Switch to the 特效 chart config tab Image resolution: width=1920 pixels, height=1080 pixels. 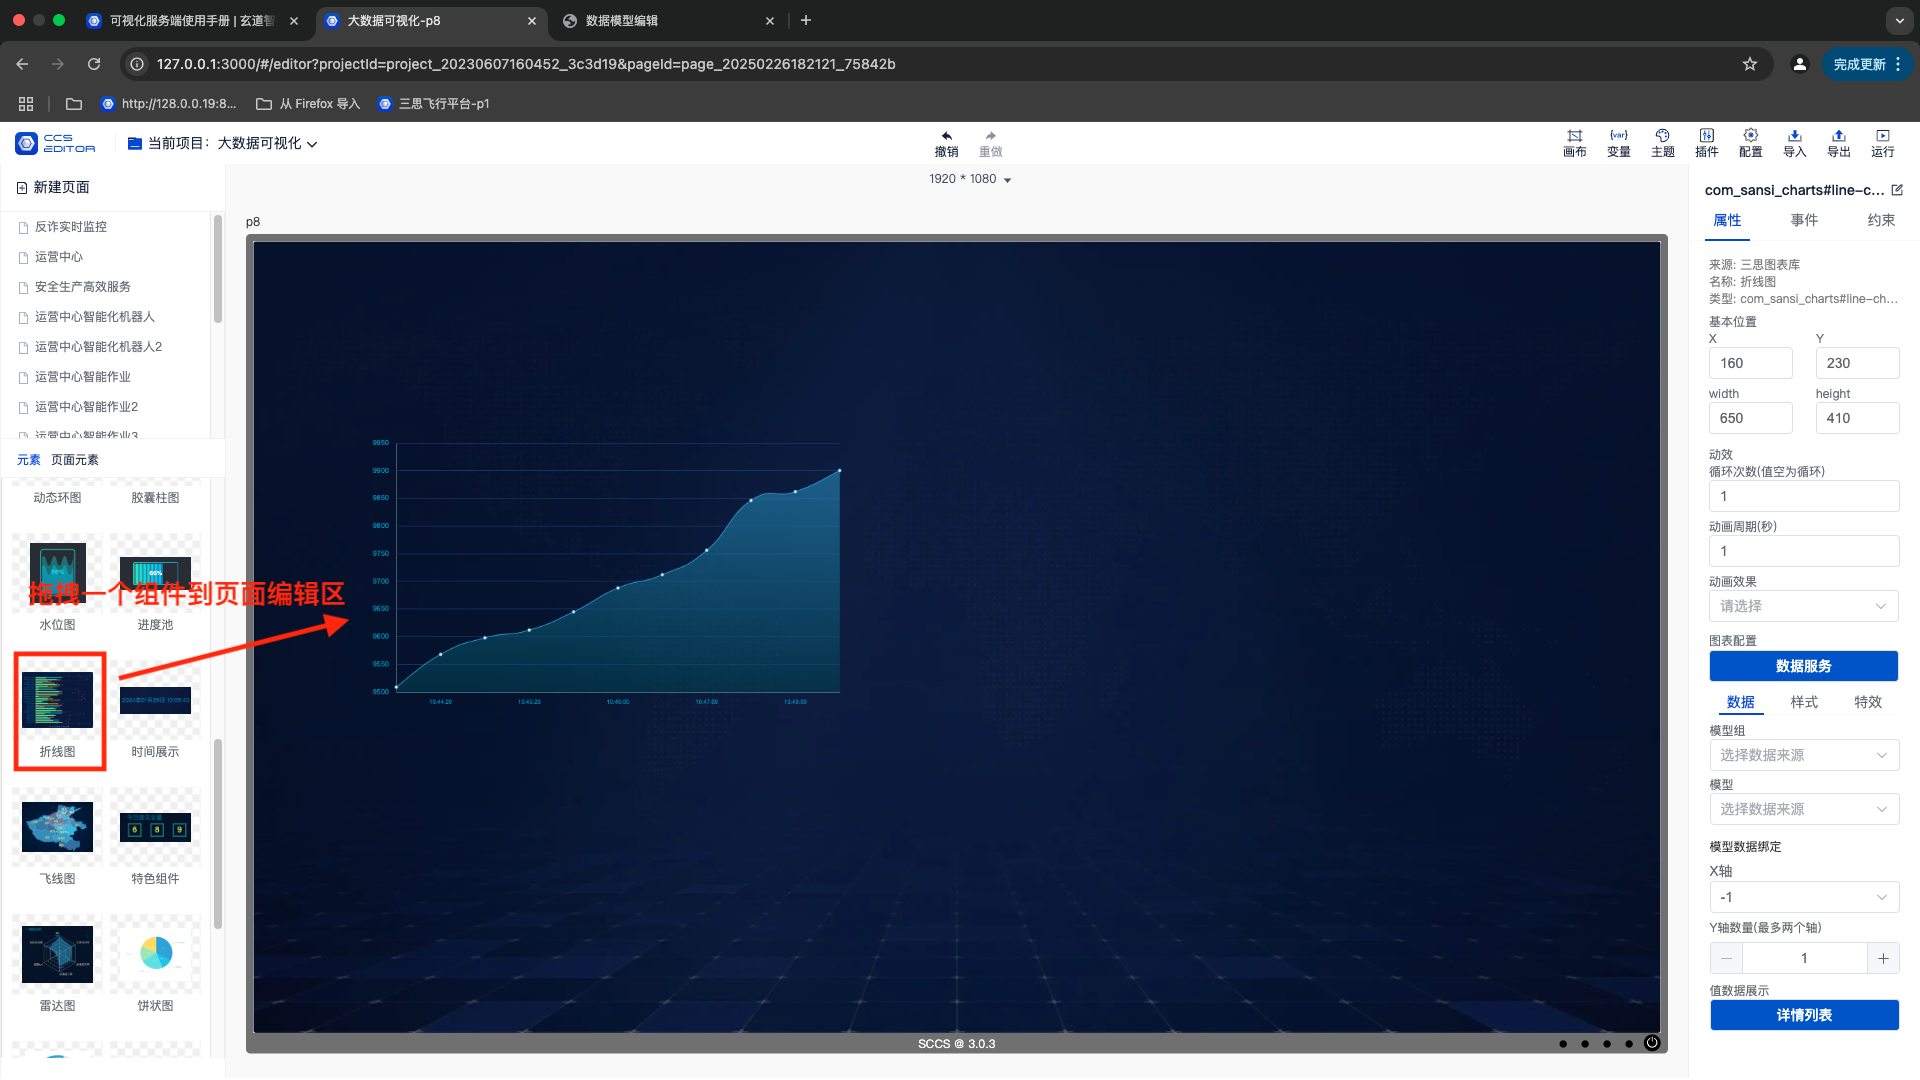coord(1868,702)
